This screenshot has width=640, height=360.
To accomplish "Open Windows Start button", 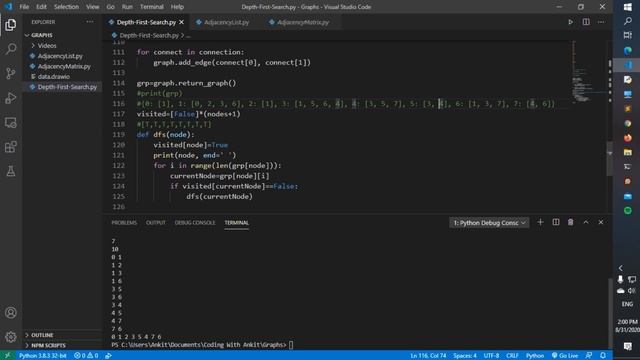I will [627, 7].
